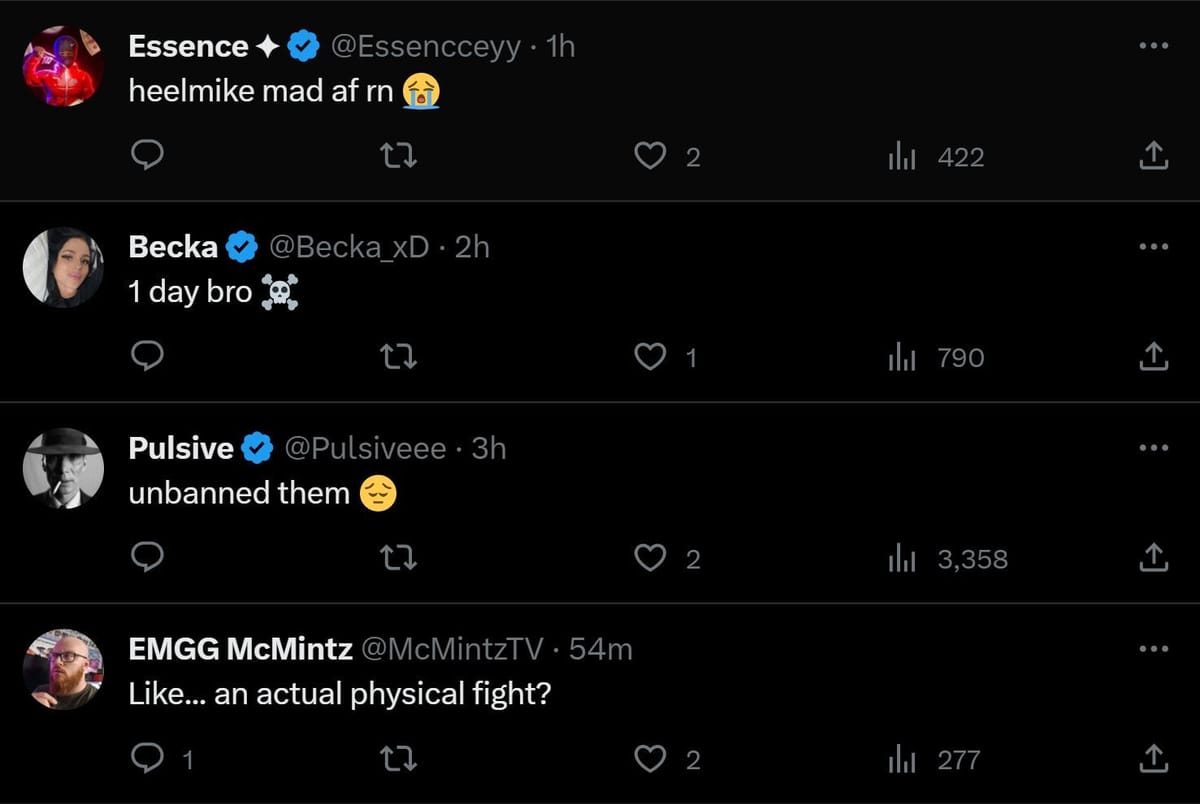Like McMintz's physical fight question
Viewport: 1200px width, 804px height.
(x=651, y=758)
